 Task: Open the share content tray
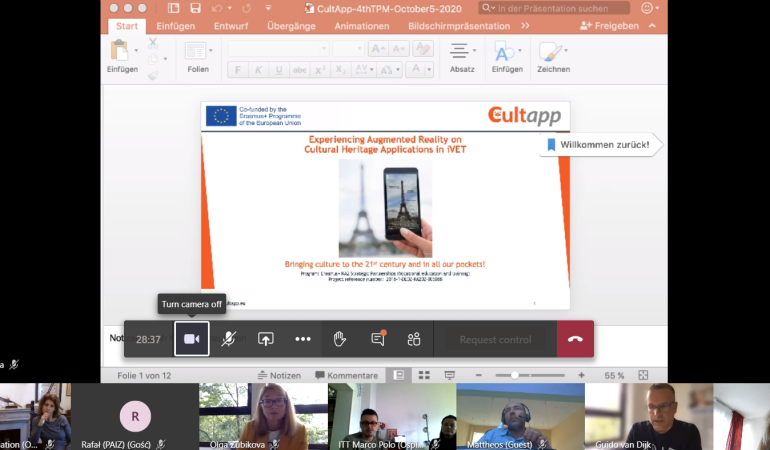click(266, 339)
